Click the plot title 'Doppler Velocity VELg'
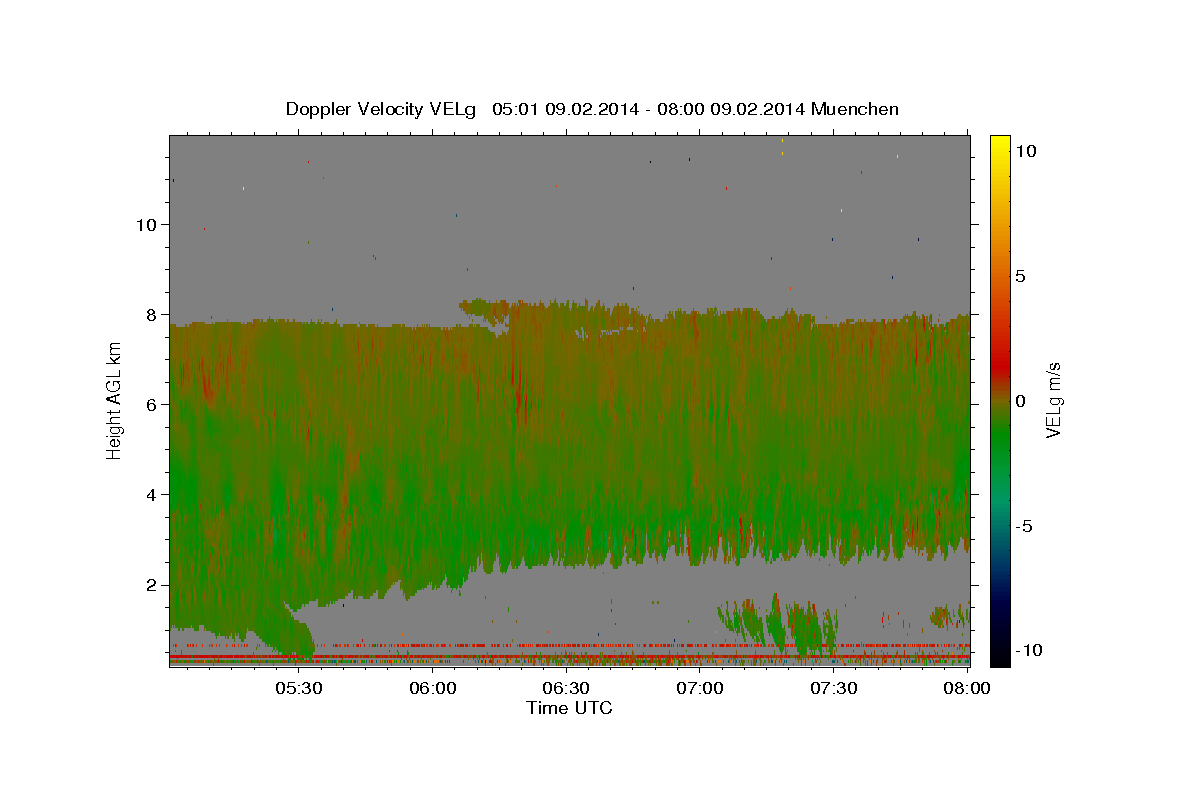The height and width of the screenshot is (800, 1200). (x=381, y=109)
